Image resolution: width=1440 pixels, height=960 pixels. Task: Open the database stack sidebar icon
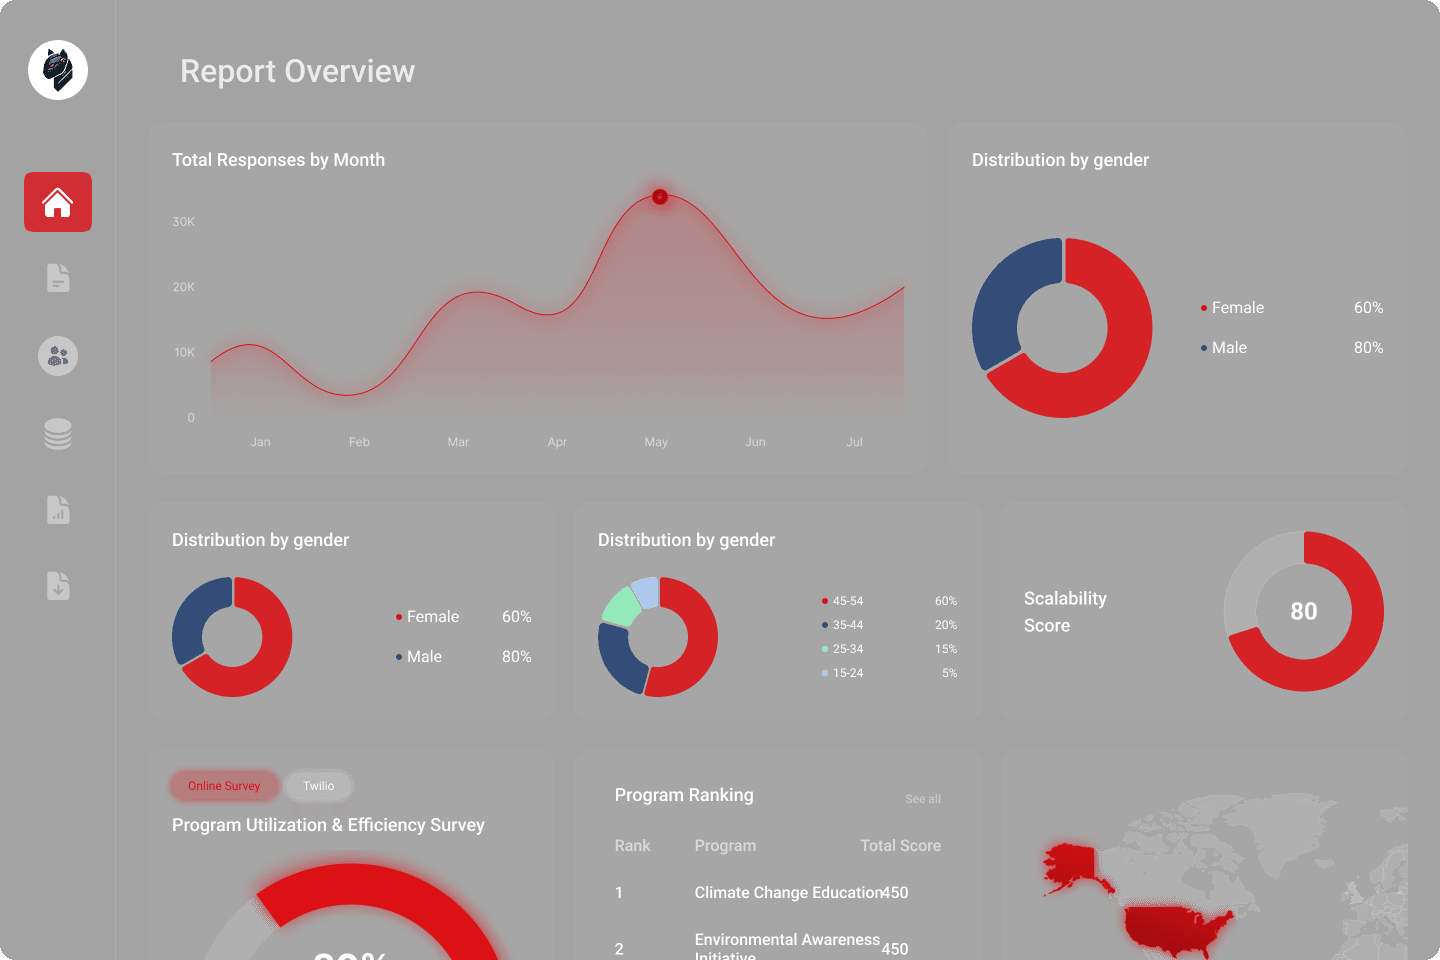58,434
